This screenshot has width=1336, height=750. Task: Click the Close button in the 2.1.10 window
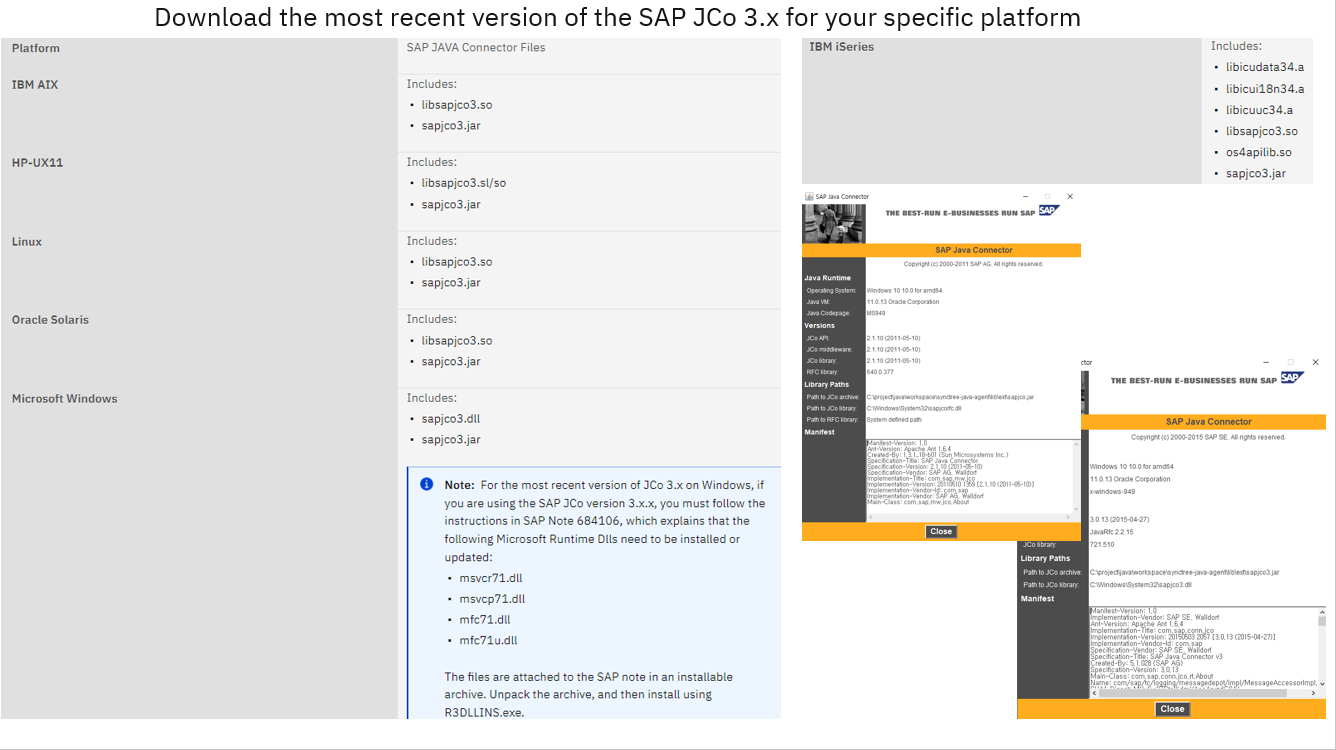pos(941,532)
